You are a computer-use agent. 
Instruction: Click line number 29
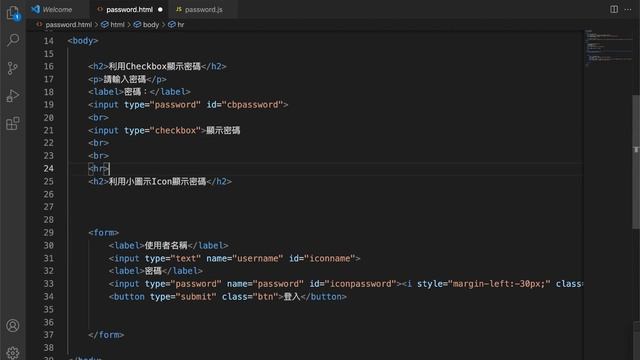pyautogui.click(x=49, y=232)
